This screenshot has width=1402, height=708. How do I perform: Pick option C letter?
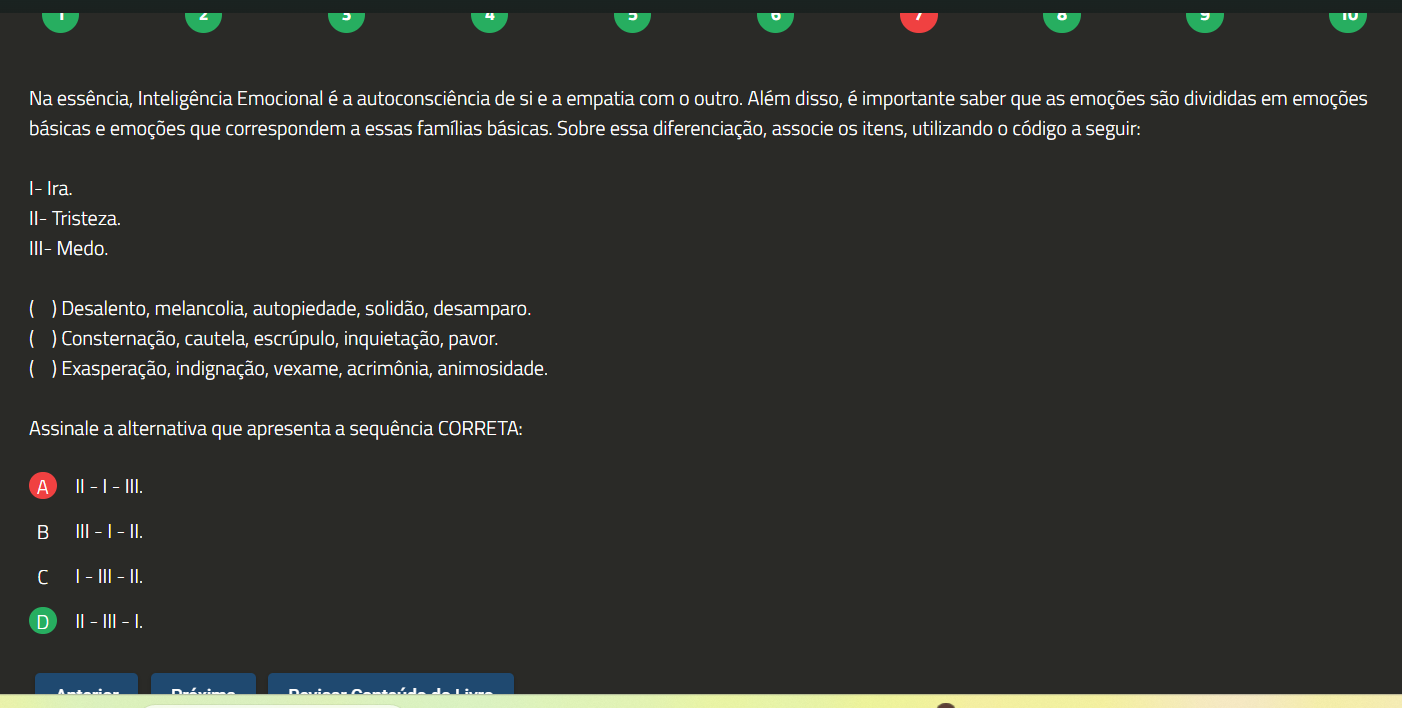pyautogui.click(x=42, y=577)
